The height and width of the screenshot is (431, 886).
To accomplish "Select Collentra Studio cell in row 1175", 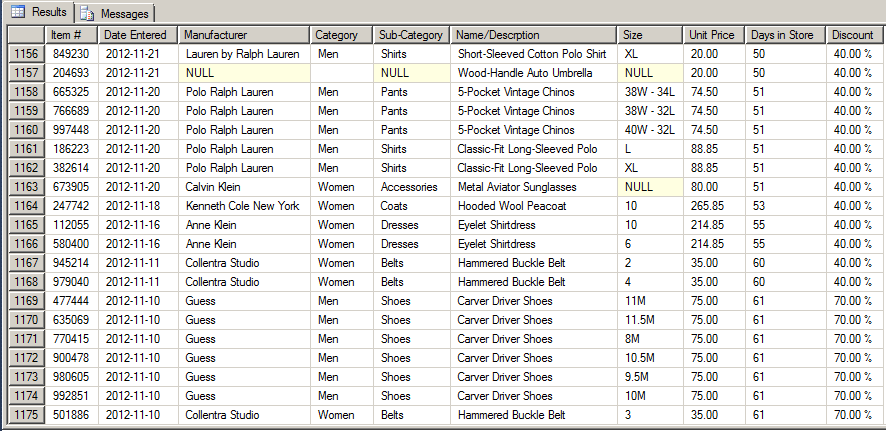I will pos(244,415).
